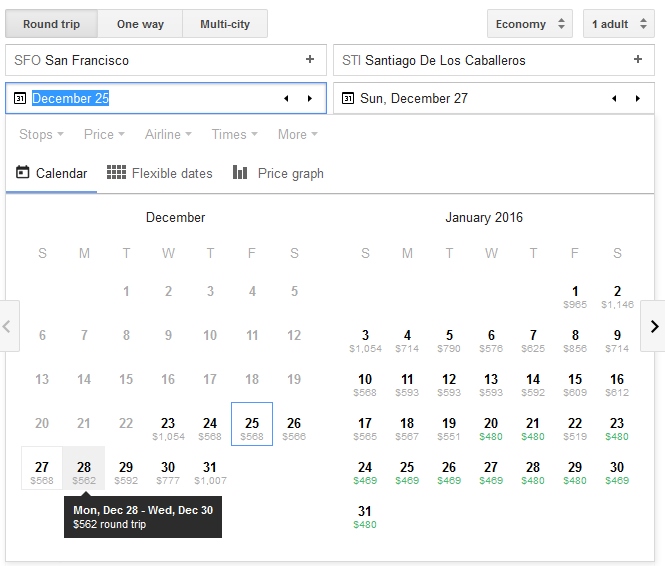
Task: Move return date back one day
Action: [x=614, y=98]
